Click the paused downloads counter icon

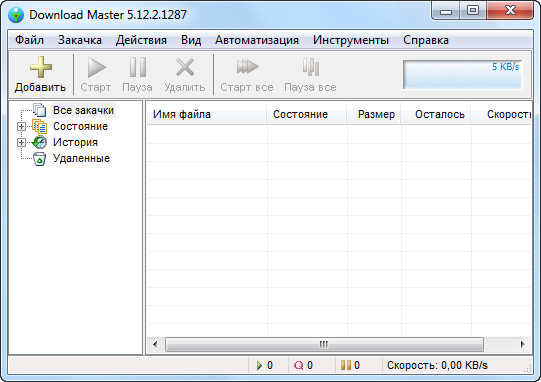coord(346,365)
